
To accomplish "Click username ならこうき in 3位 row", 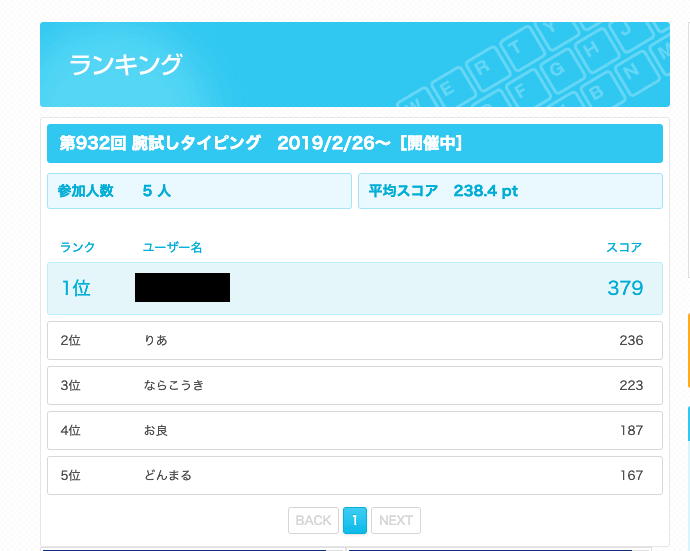I will click(x=174, y=385).
